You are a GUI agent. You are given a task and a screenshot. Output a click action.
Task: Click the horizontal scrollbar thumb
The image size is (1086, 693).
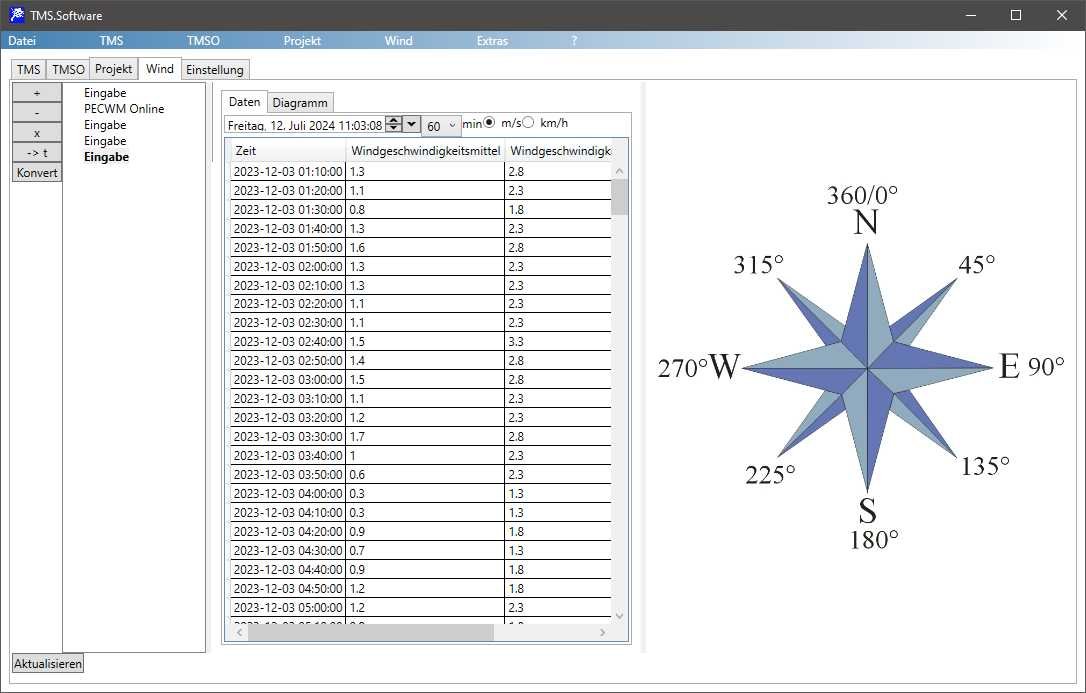[371, 632]
